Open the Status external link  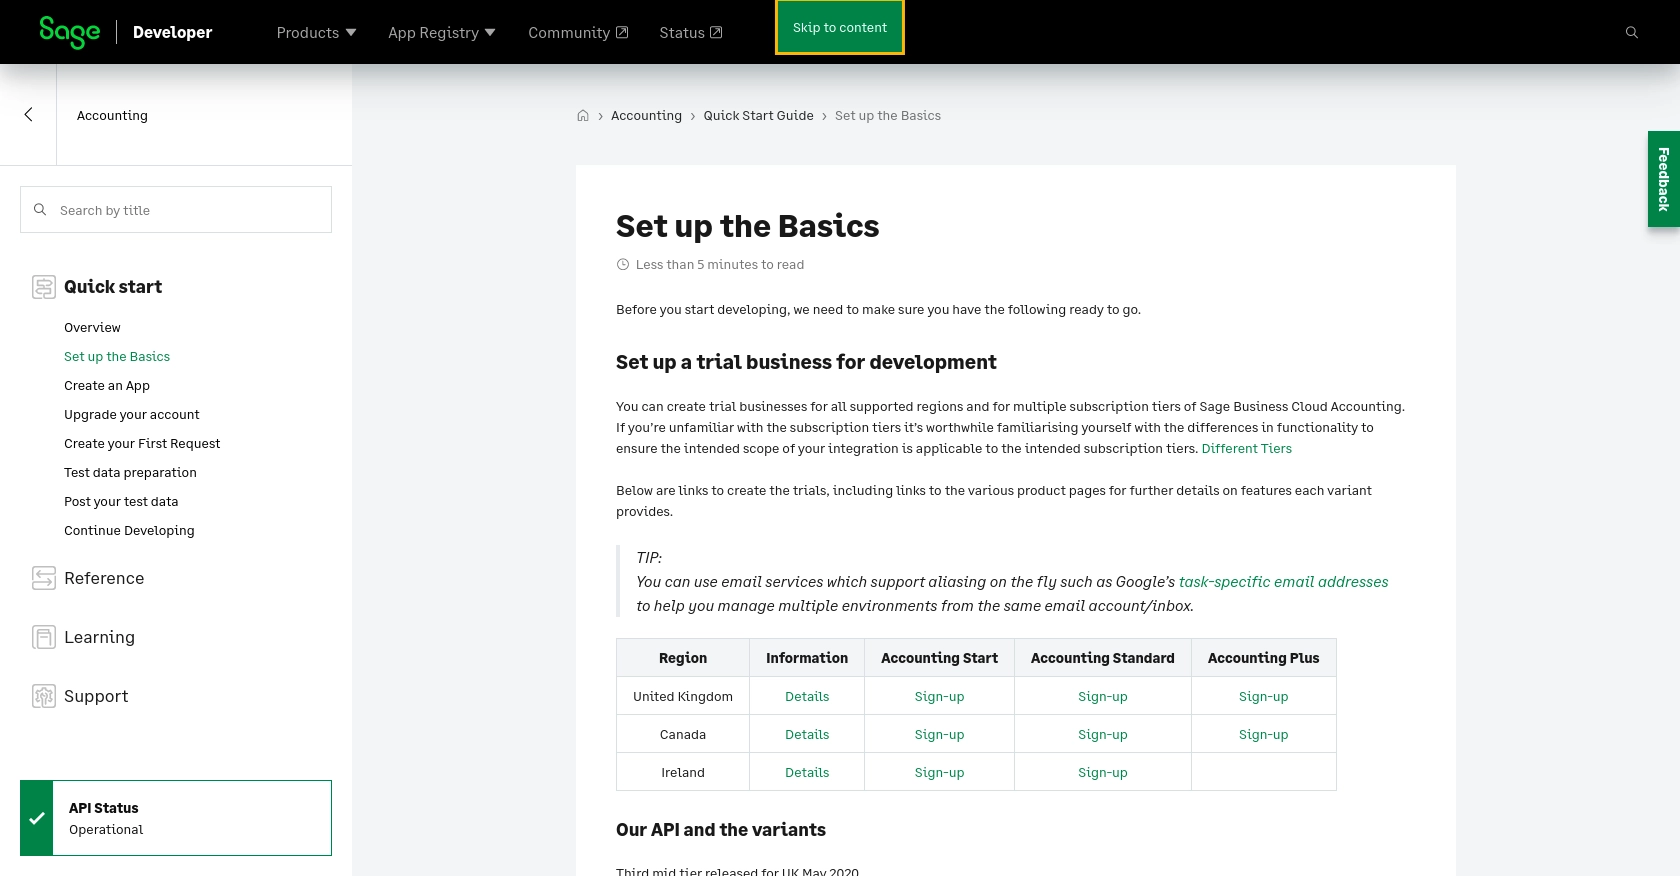coord(690,33)
